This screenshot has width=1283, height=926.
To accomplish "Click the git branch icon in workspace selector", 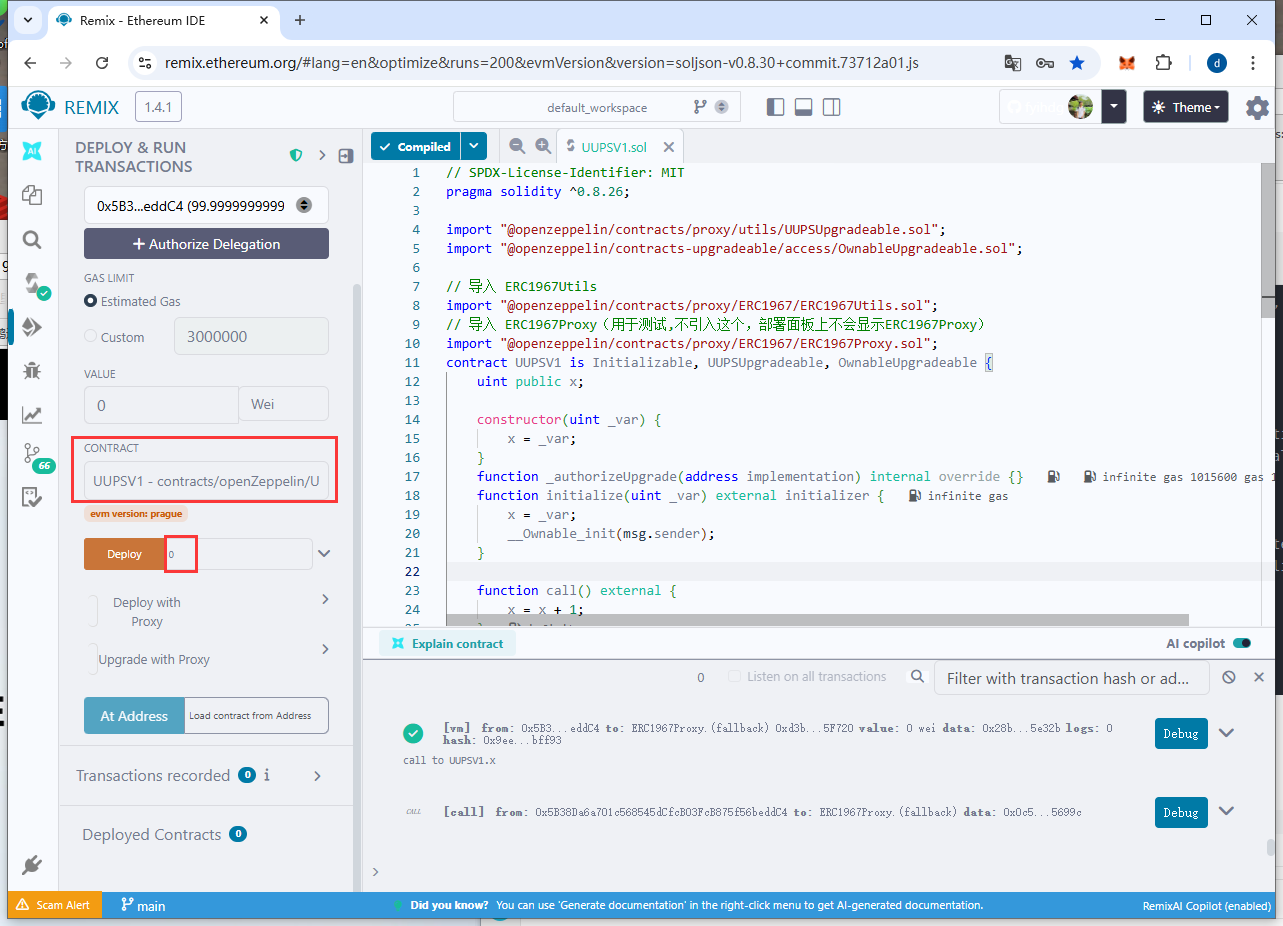I will [700, 107].
